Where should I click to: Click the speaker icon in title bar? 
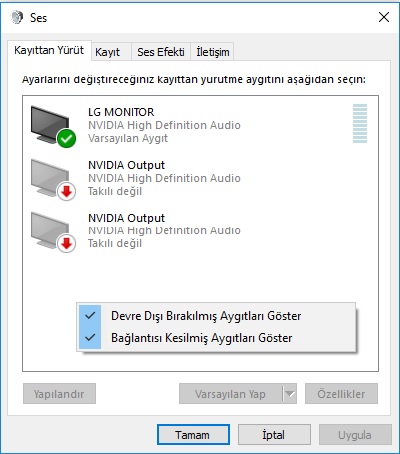click(x=17, y=17)
